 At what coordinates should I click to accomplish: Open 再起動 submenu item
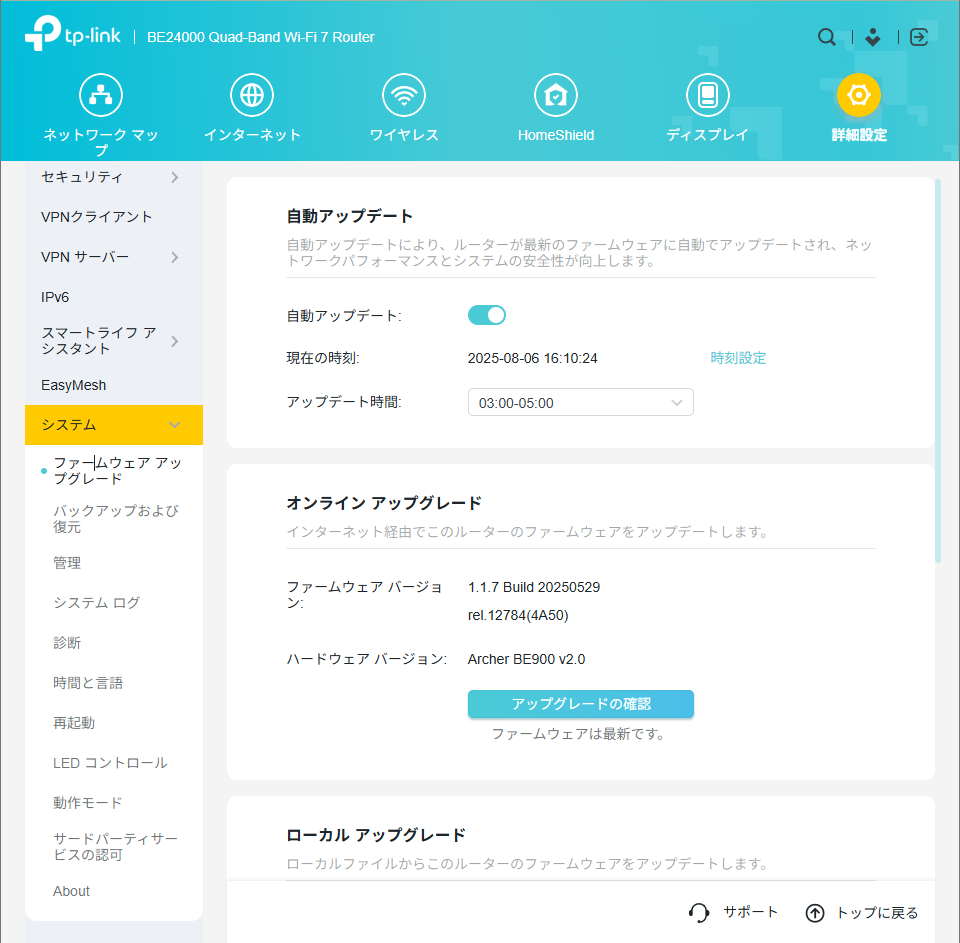[x=73, y=723]
